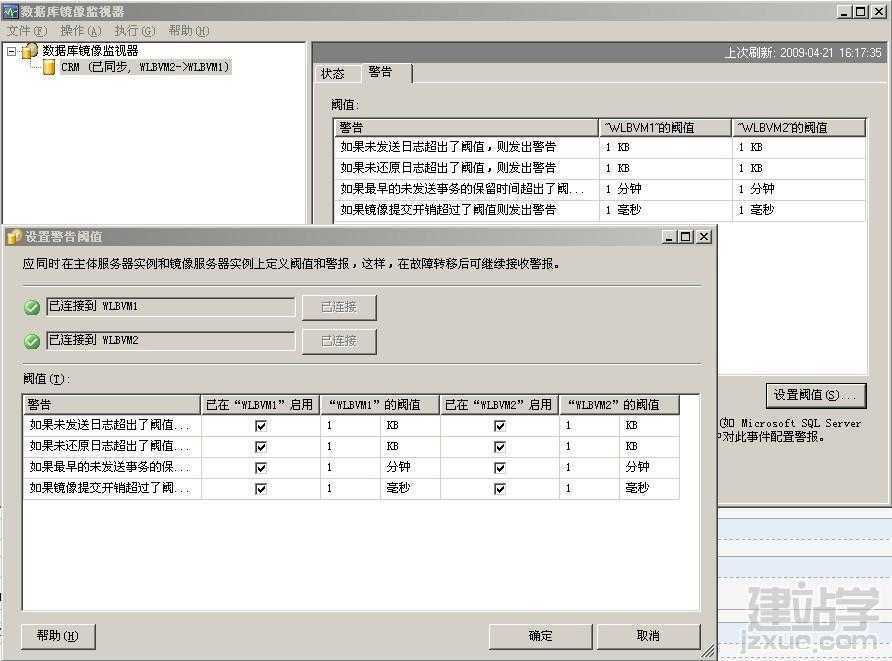This screenshot has width=892, height=661.
Task: Click the "WLBVM1" 的阈值 dialog column header
Action: 380,404
